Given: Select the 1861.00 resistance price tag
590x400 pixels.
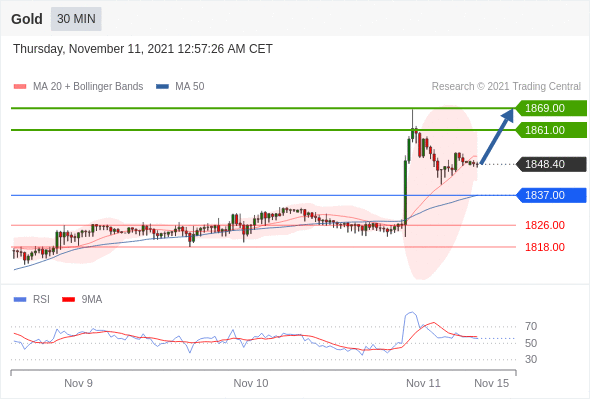Looking at the screenshot, I should tap(551, 130).
